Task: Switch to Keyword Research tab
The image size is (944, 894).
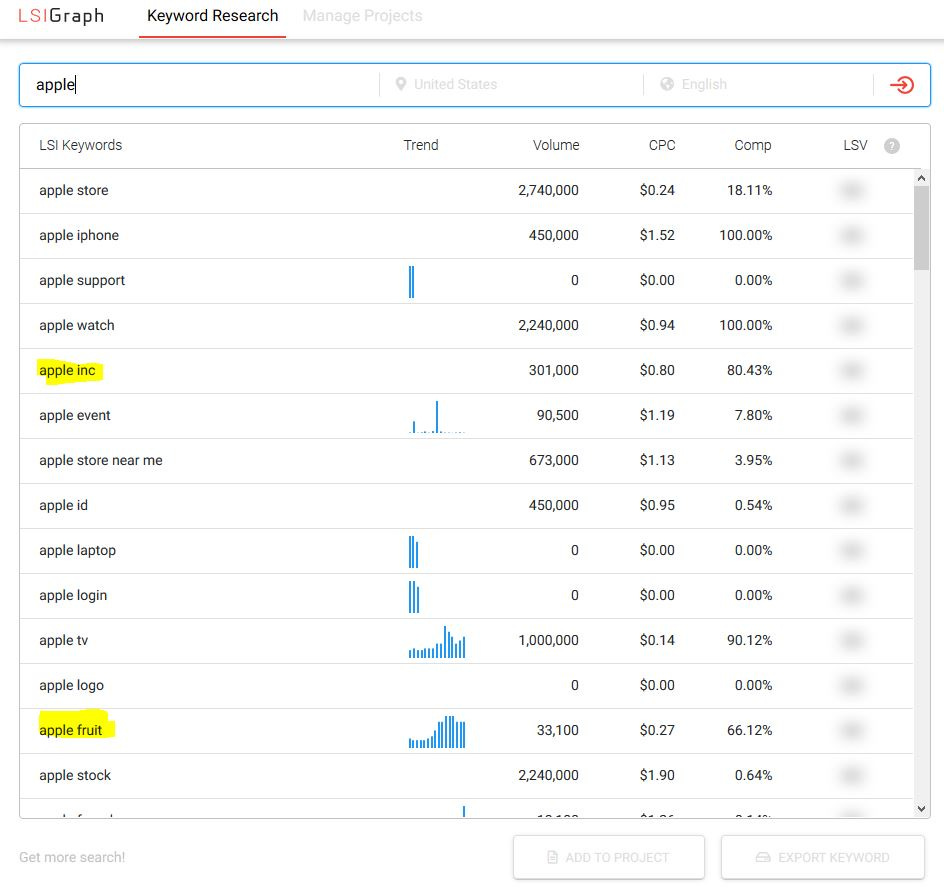Action: point(213,16)
